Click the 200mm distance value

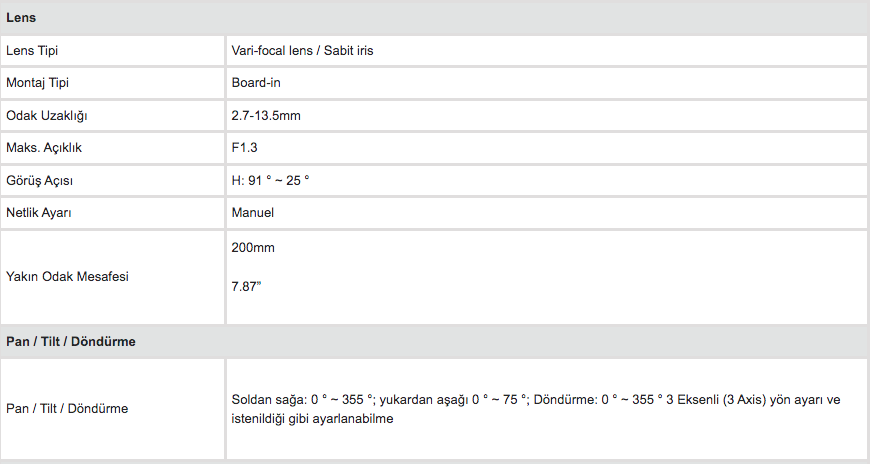click(x=253, y=248)
